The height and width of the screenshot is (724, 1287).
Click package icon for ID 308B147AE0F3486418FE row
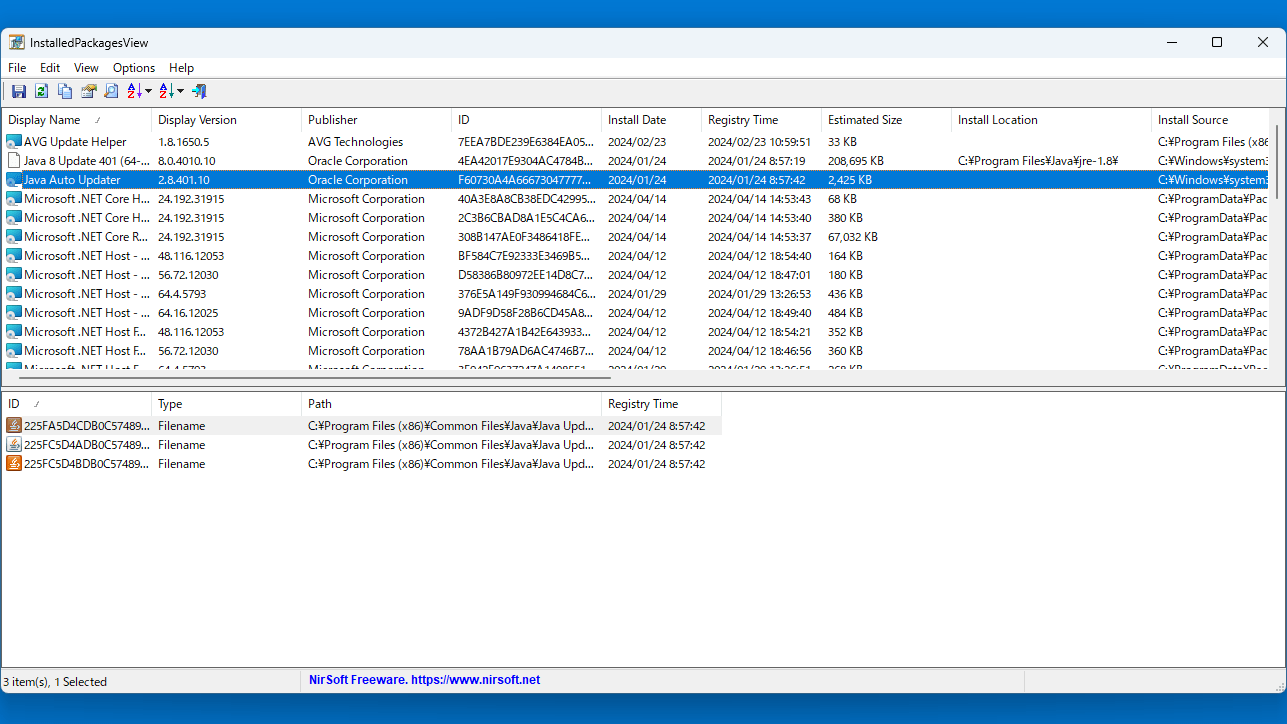click(x=13, y=237)
